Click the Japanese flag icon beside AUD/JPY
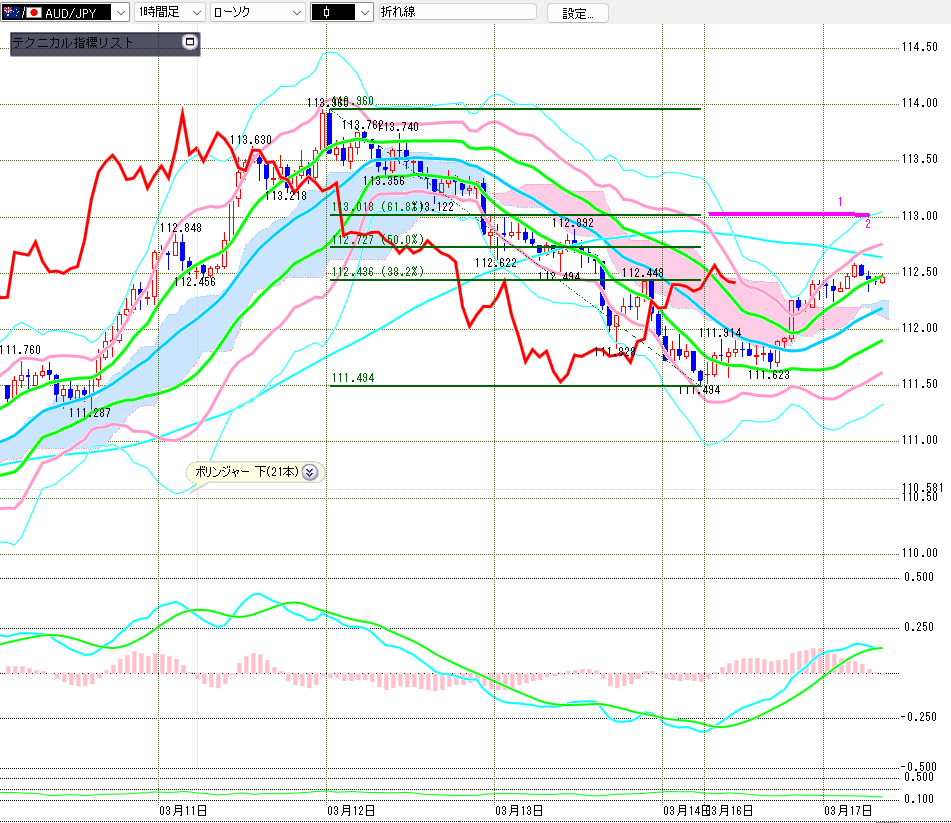951x823 pixels. click(34, 13)
